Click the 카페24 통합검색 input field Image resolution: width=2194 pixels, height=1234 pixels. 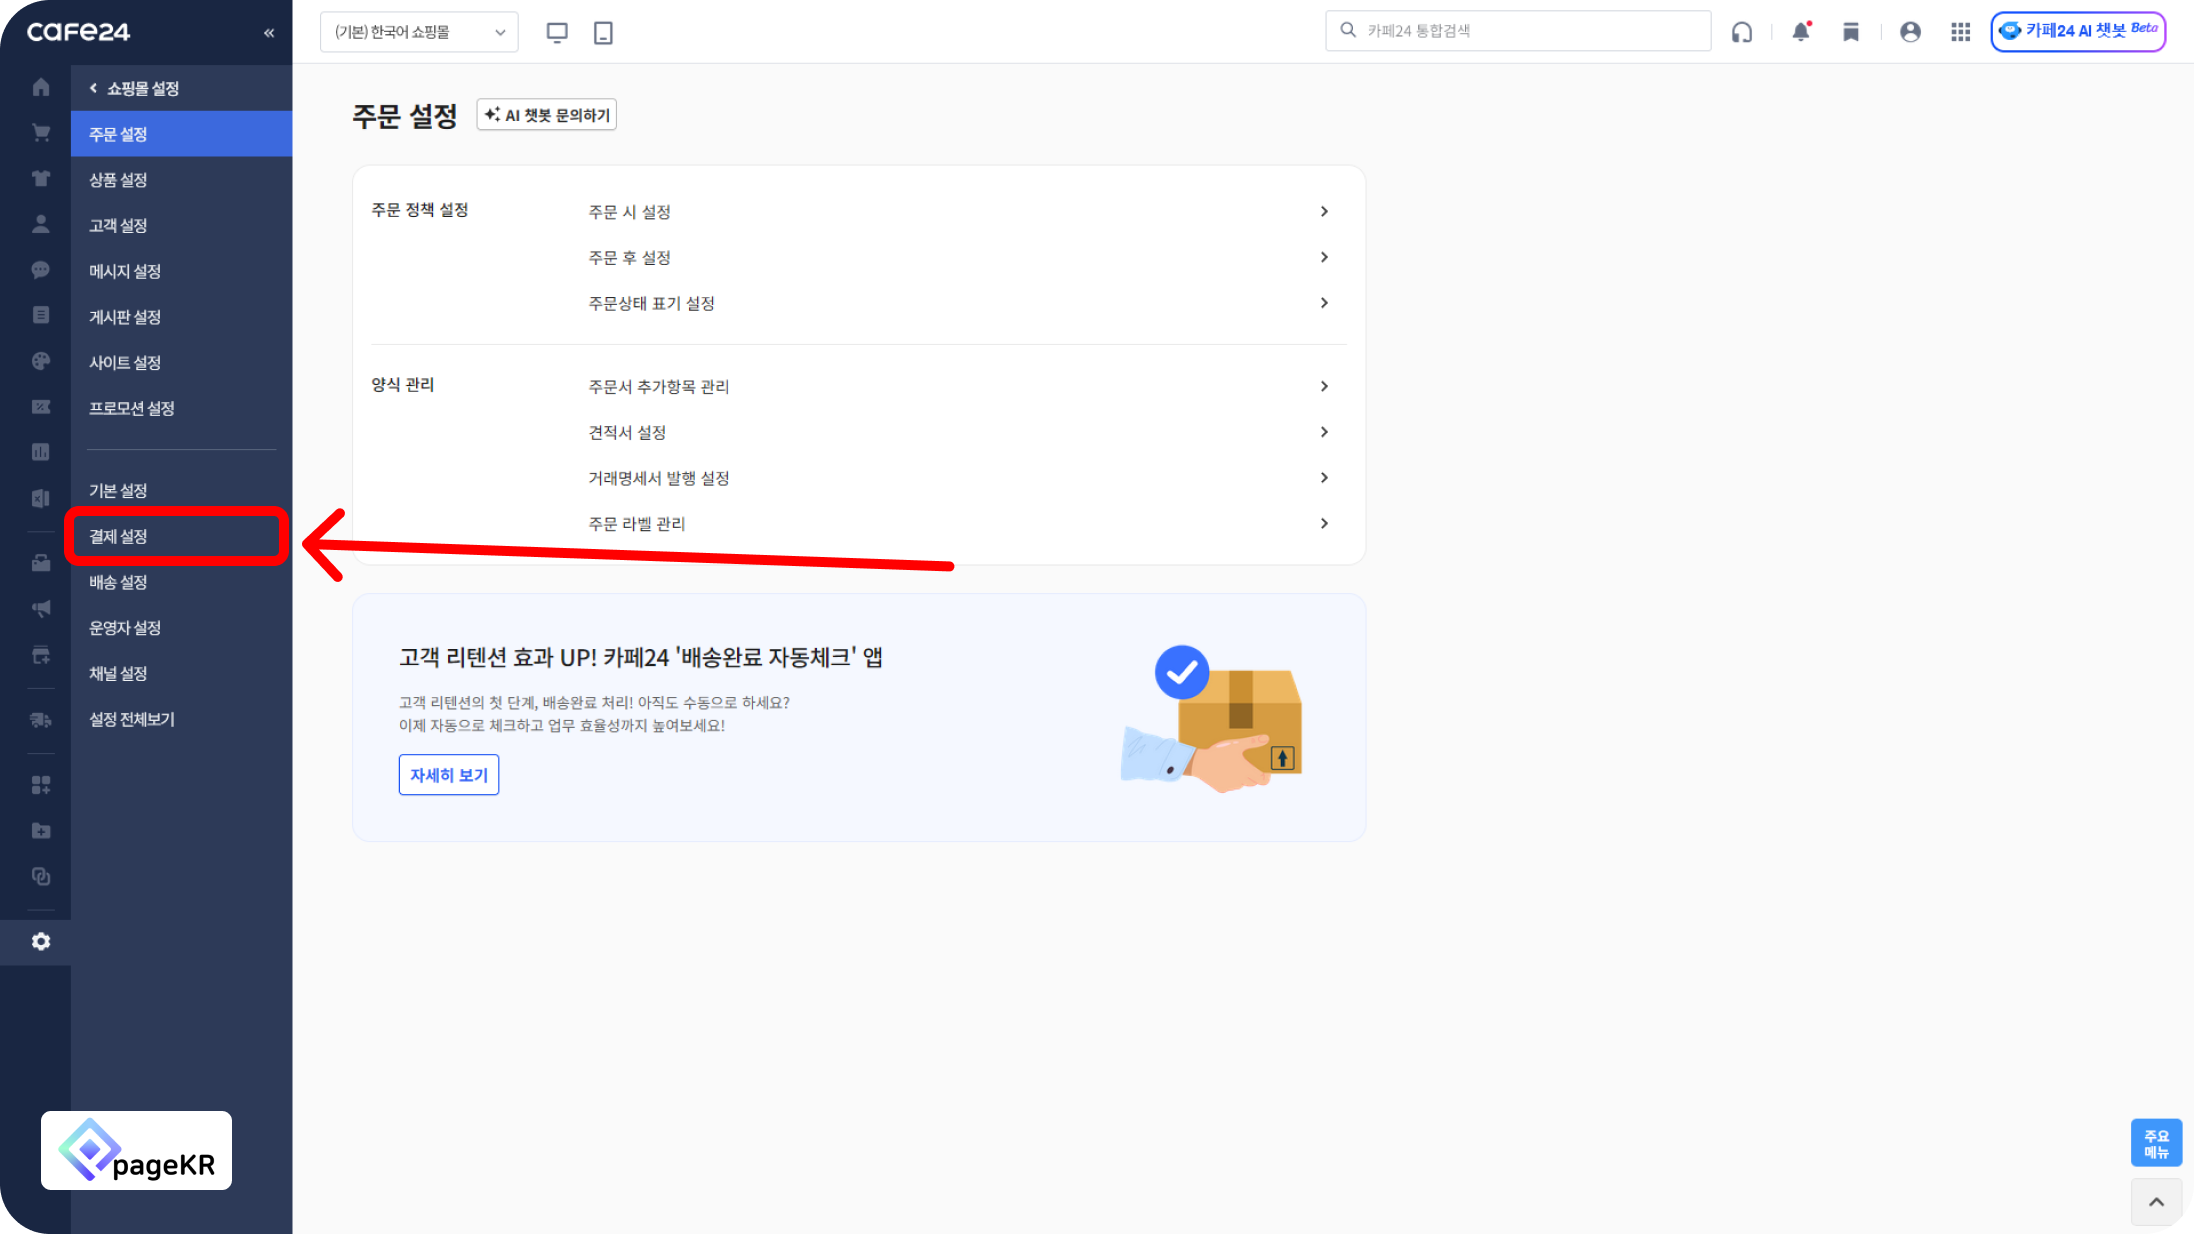(x=1530, y=31)
